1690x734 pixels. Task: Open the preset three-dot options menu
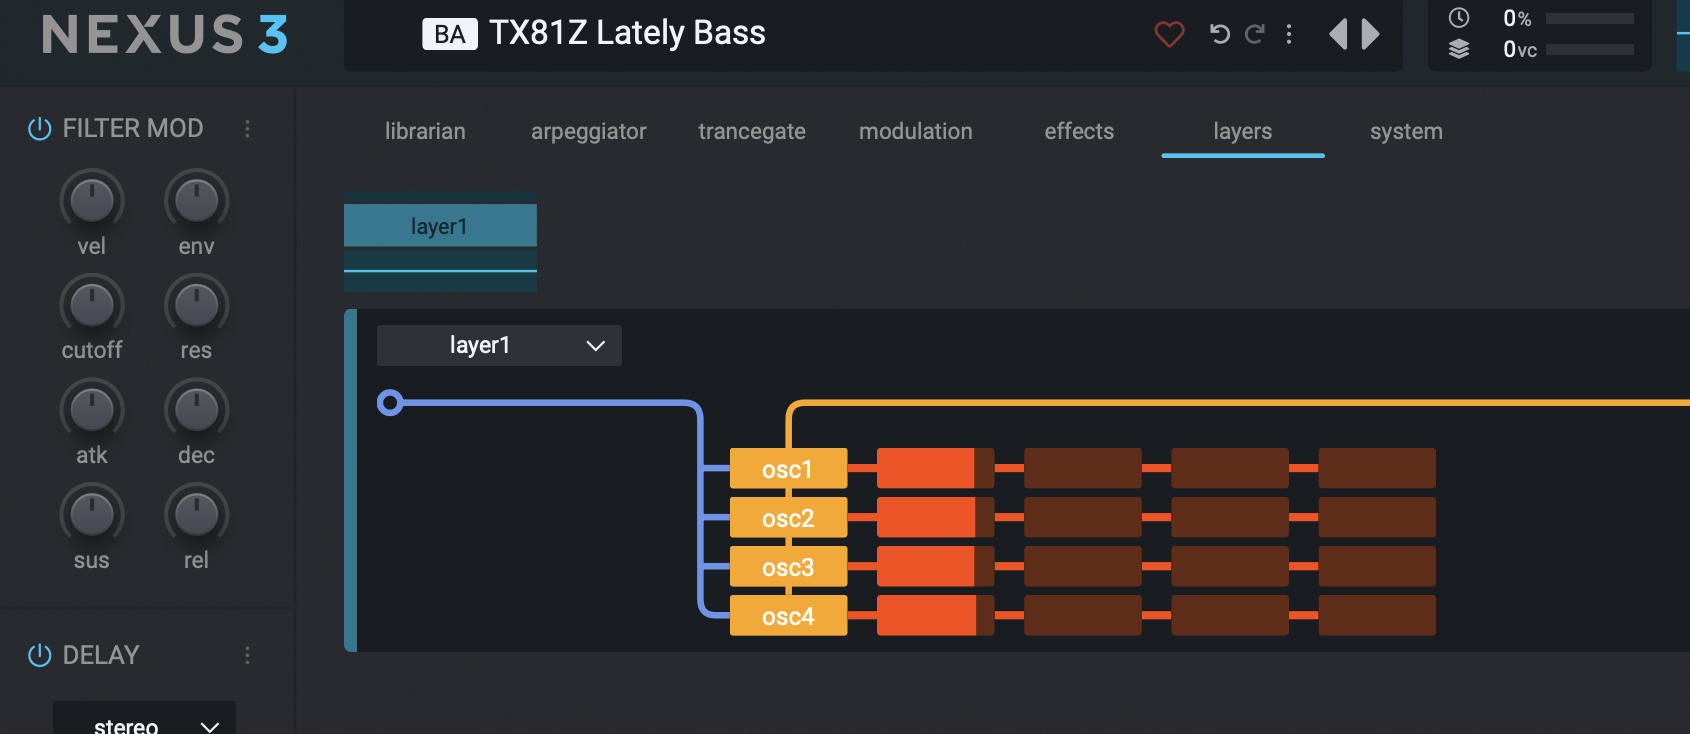tap(1289, 34)
